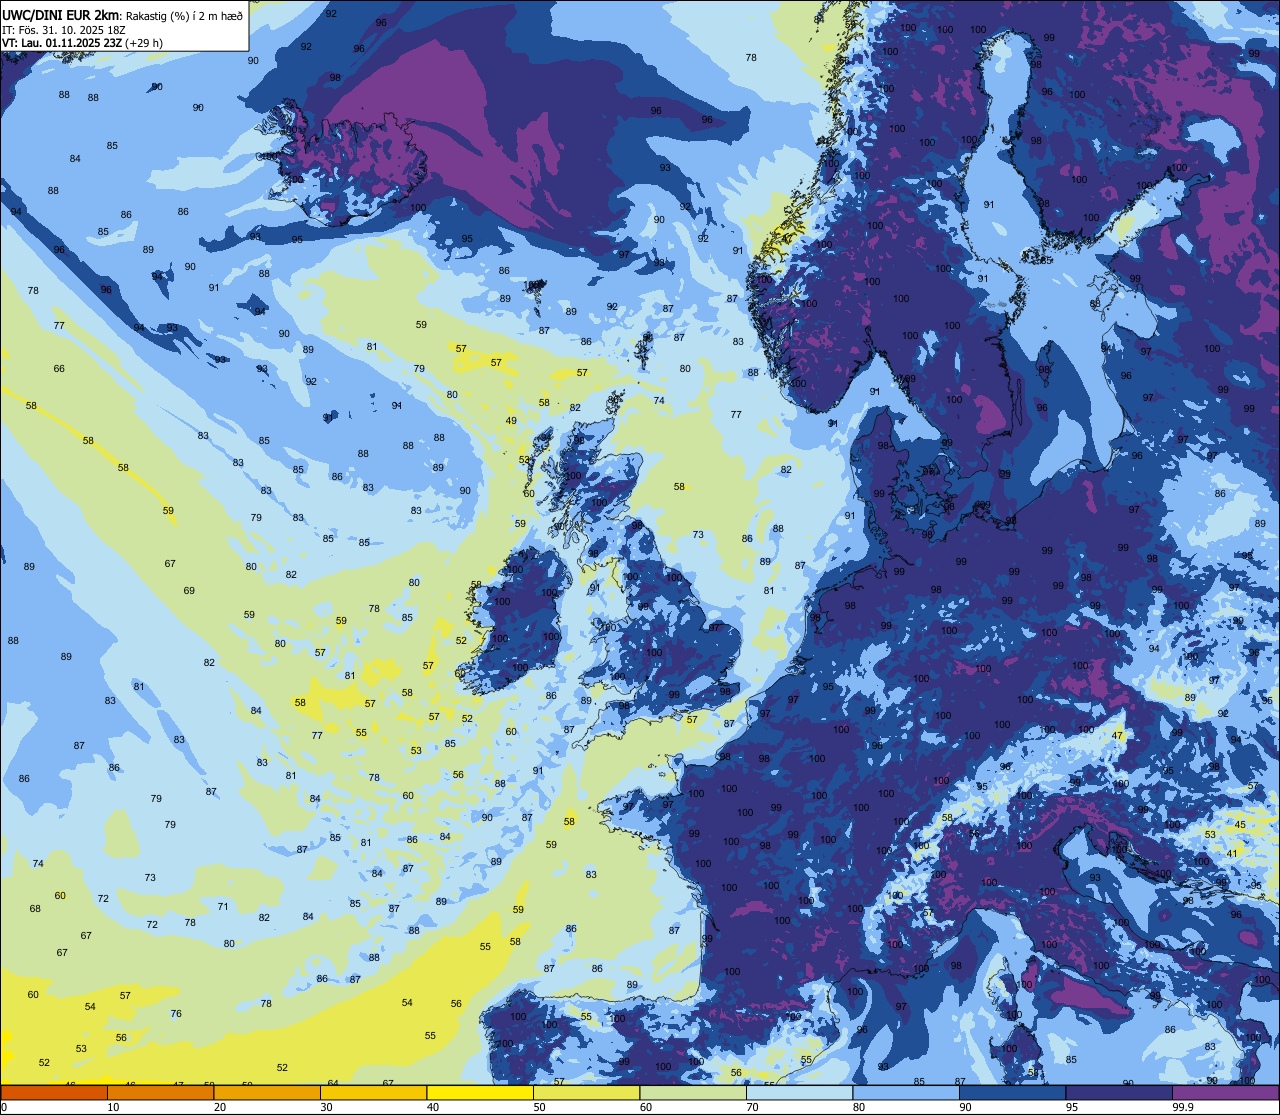Select the 70–80 % pale blue legend swatch
The width and height of the screenshot is (1280, 1115).
point(799,1092)
